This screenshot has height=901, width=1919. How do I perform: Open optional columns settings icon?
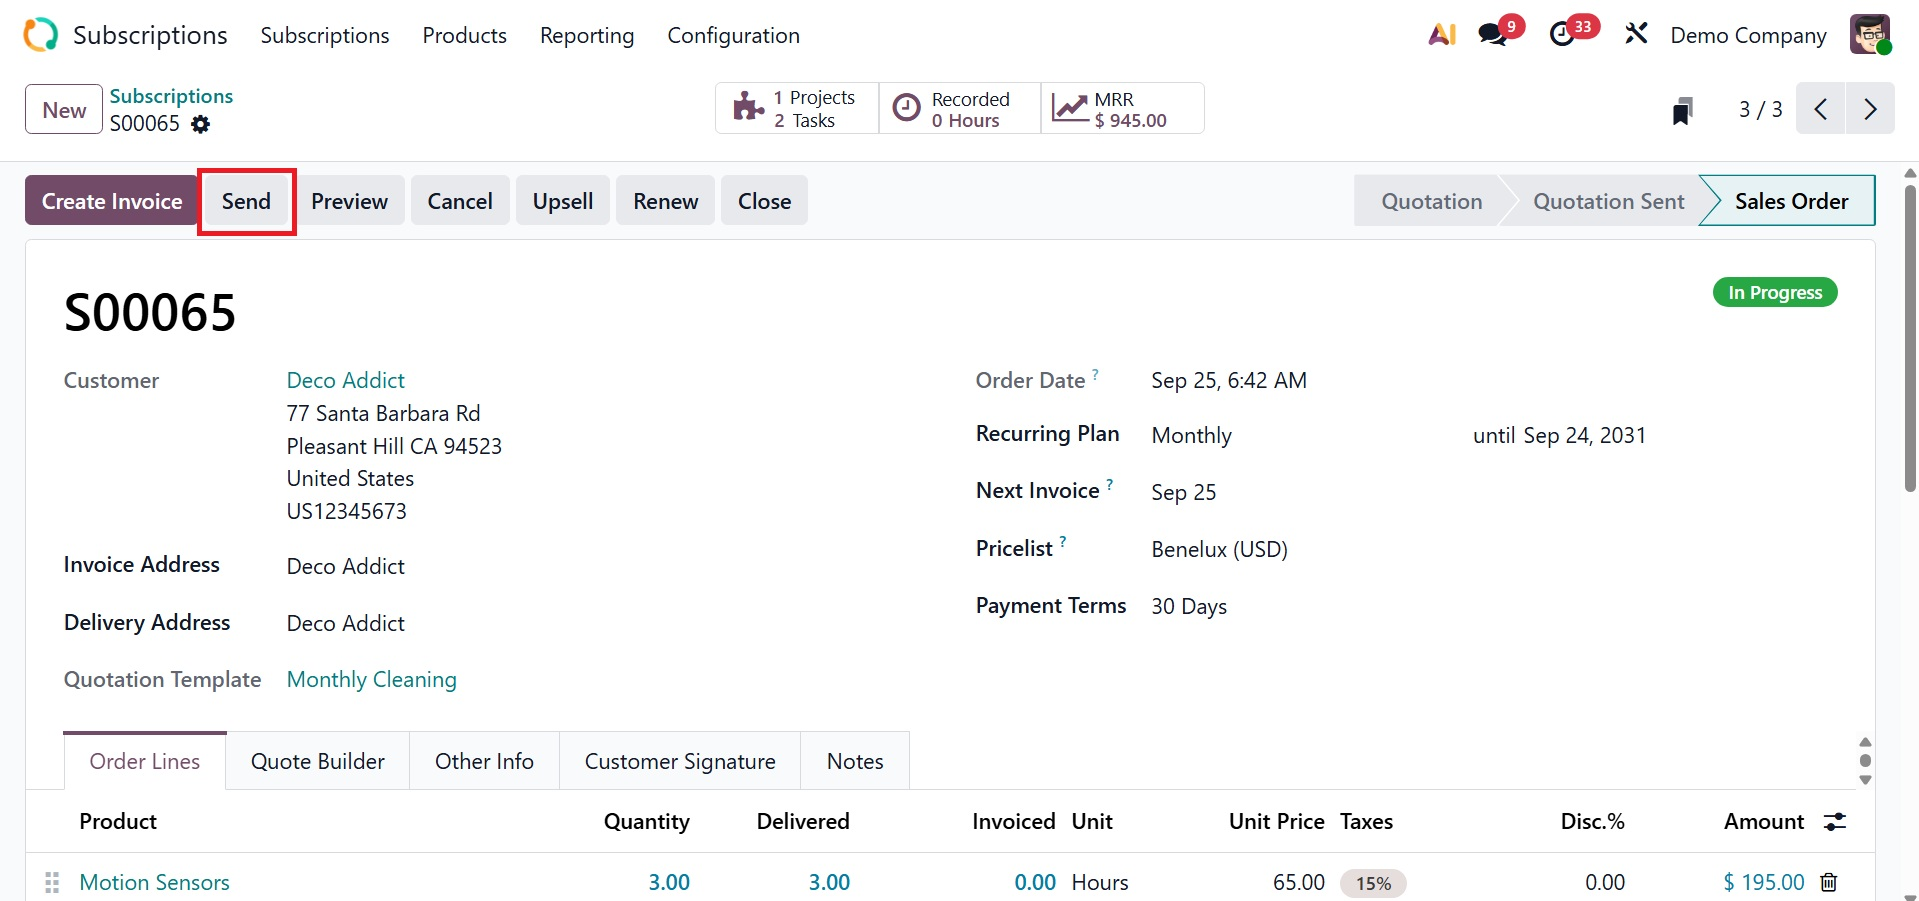1835,822
